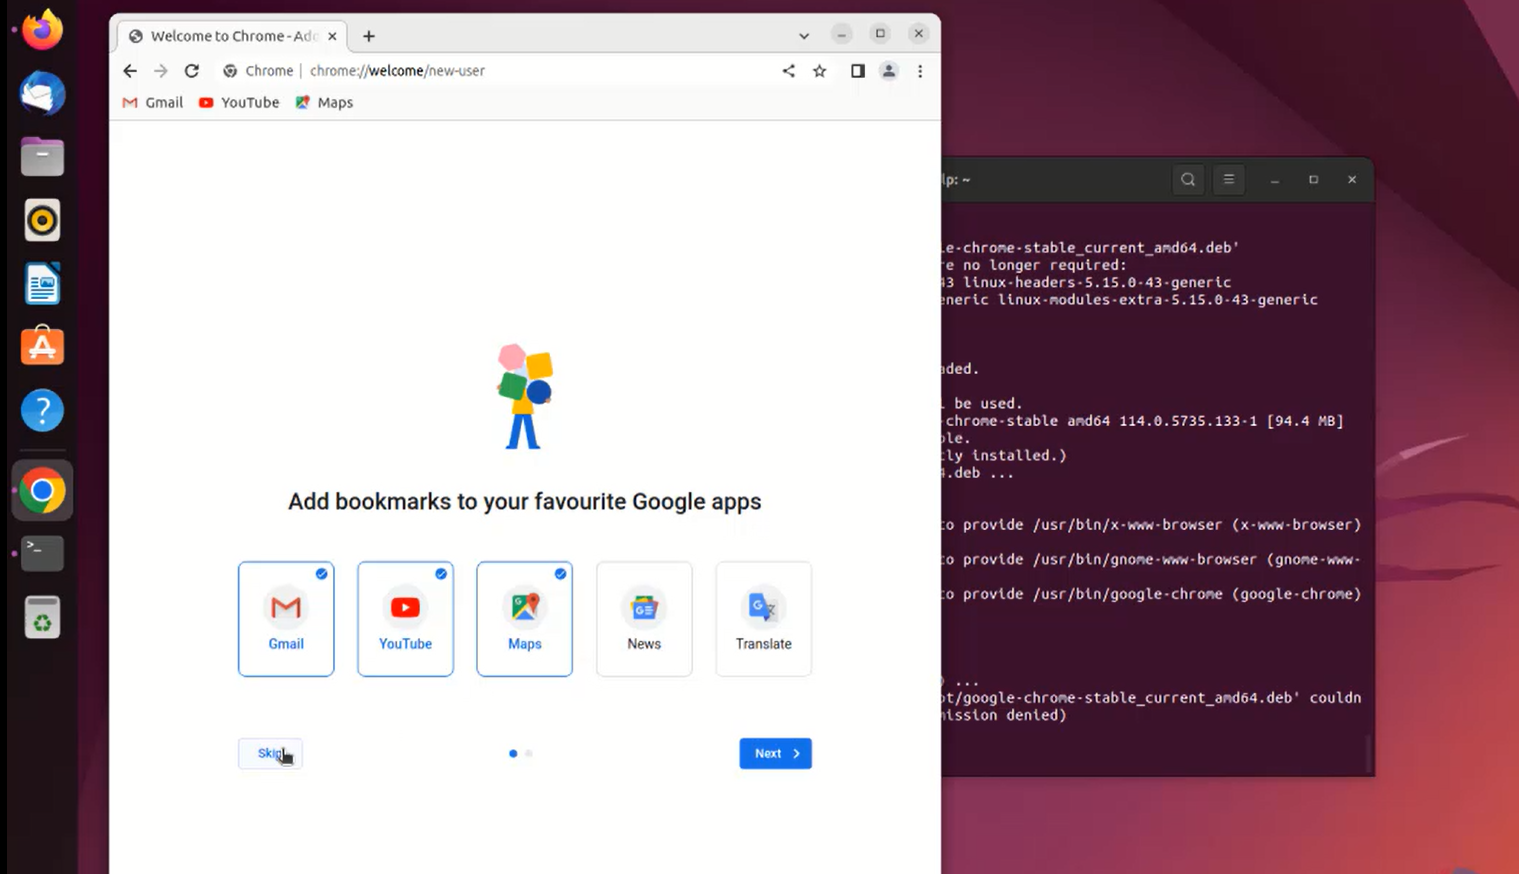Select the News app card

(x=644, y=619)
